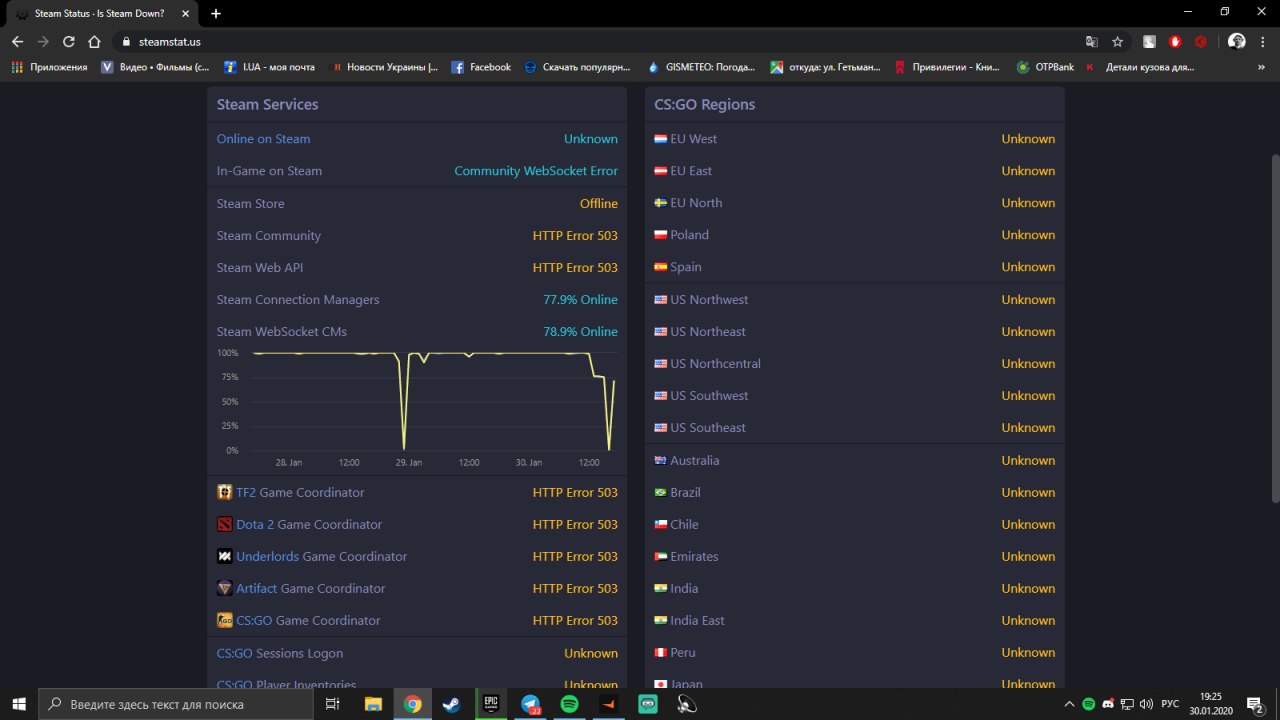Image resolution: width=1280 pixels, height=720 pixels.
Task: Click the TF2 link text
Action: click(247, 492)
